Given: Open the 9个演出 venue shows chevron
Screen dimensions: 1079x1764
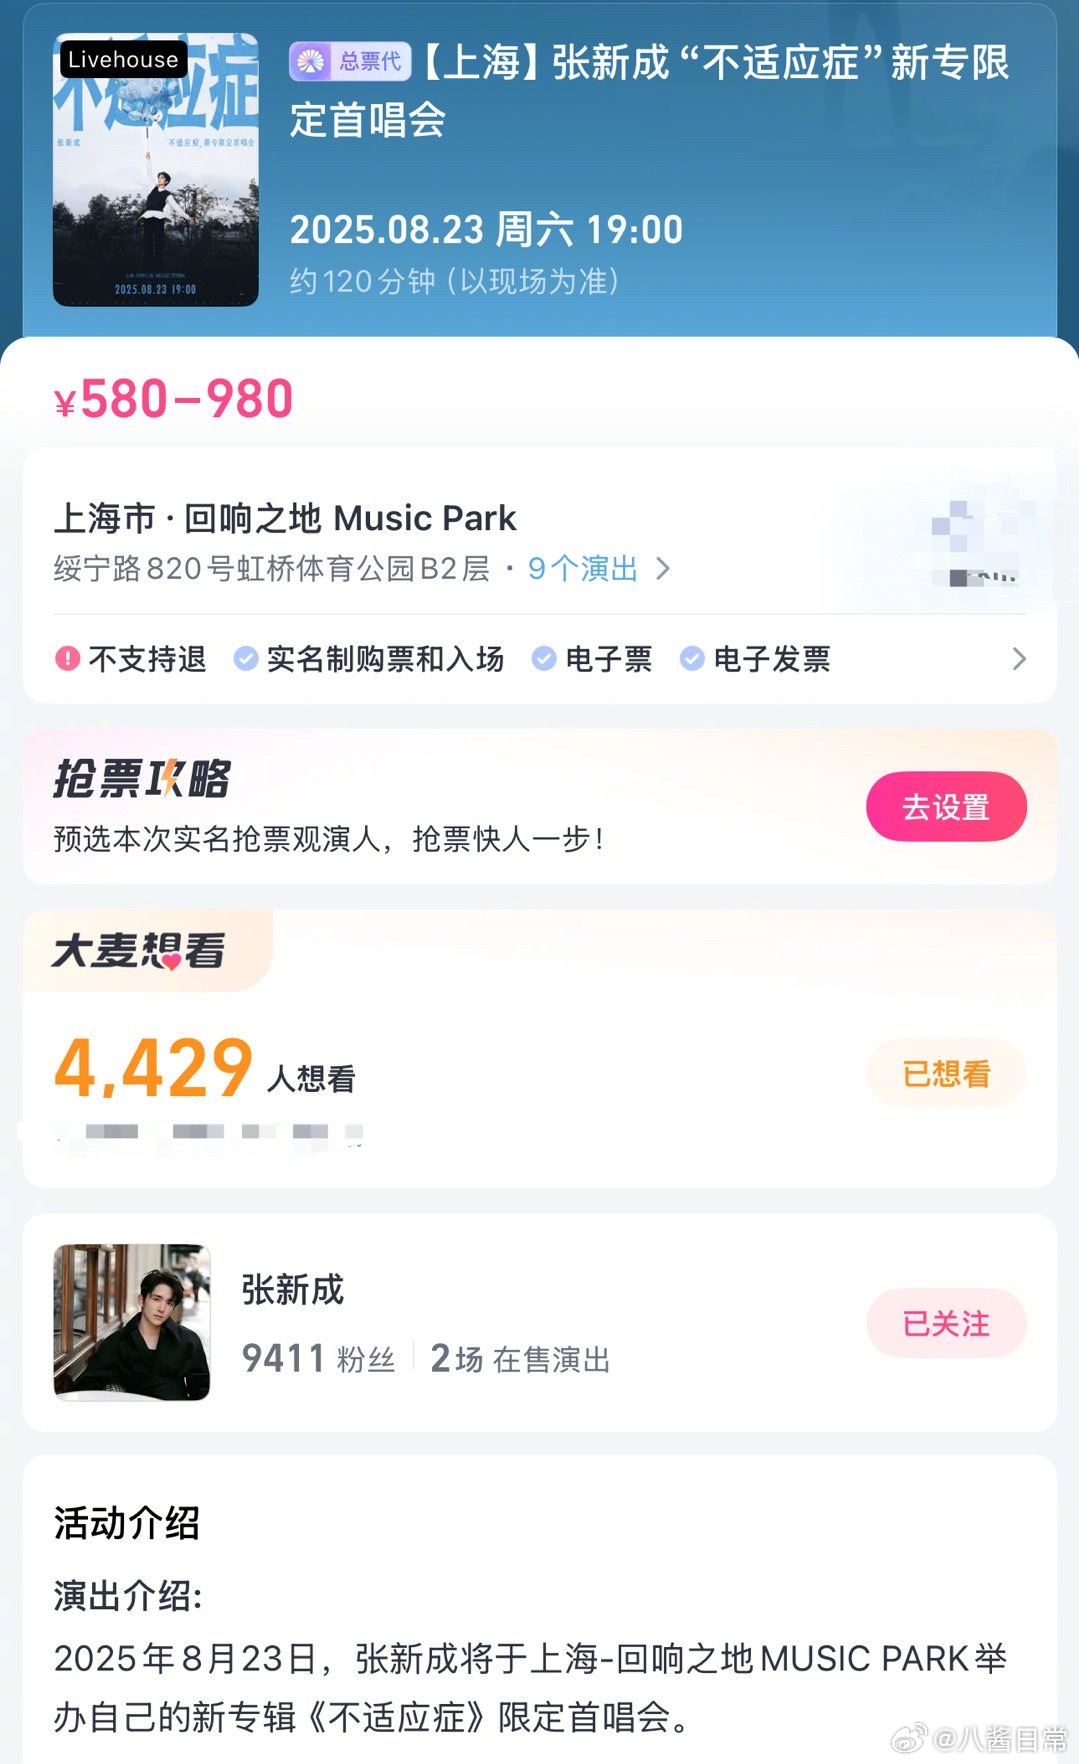Looking at the screenshot, I should pos(662,569).
